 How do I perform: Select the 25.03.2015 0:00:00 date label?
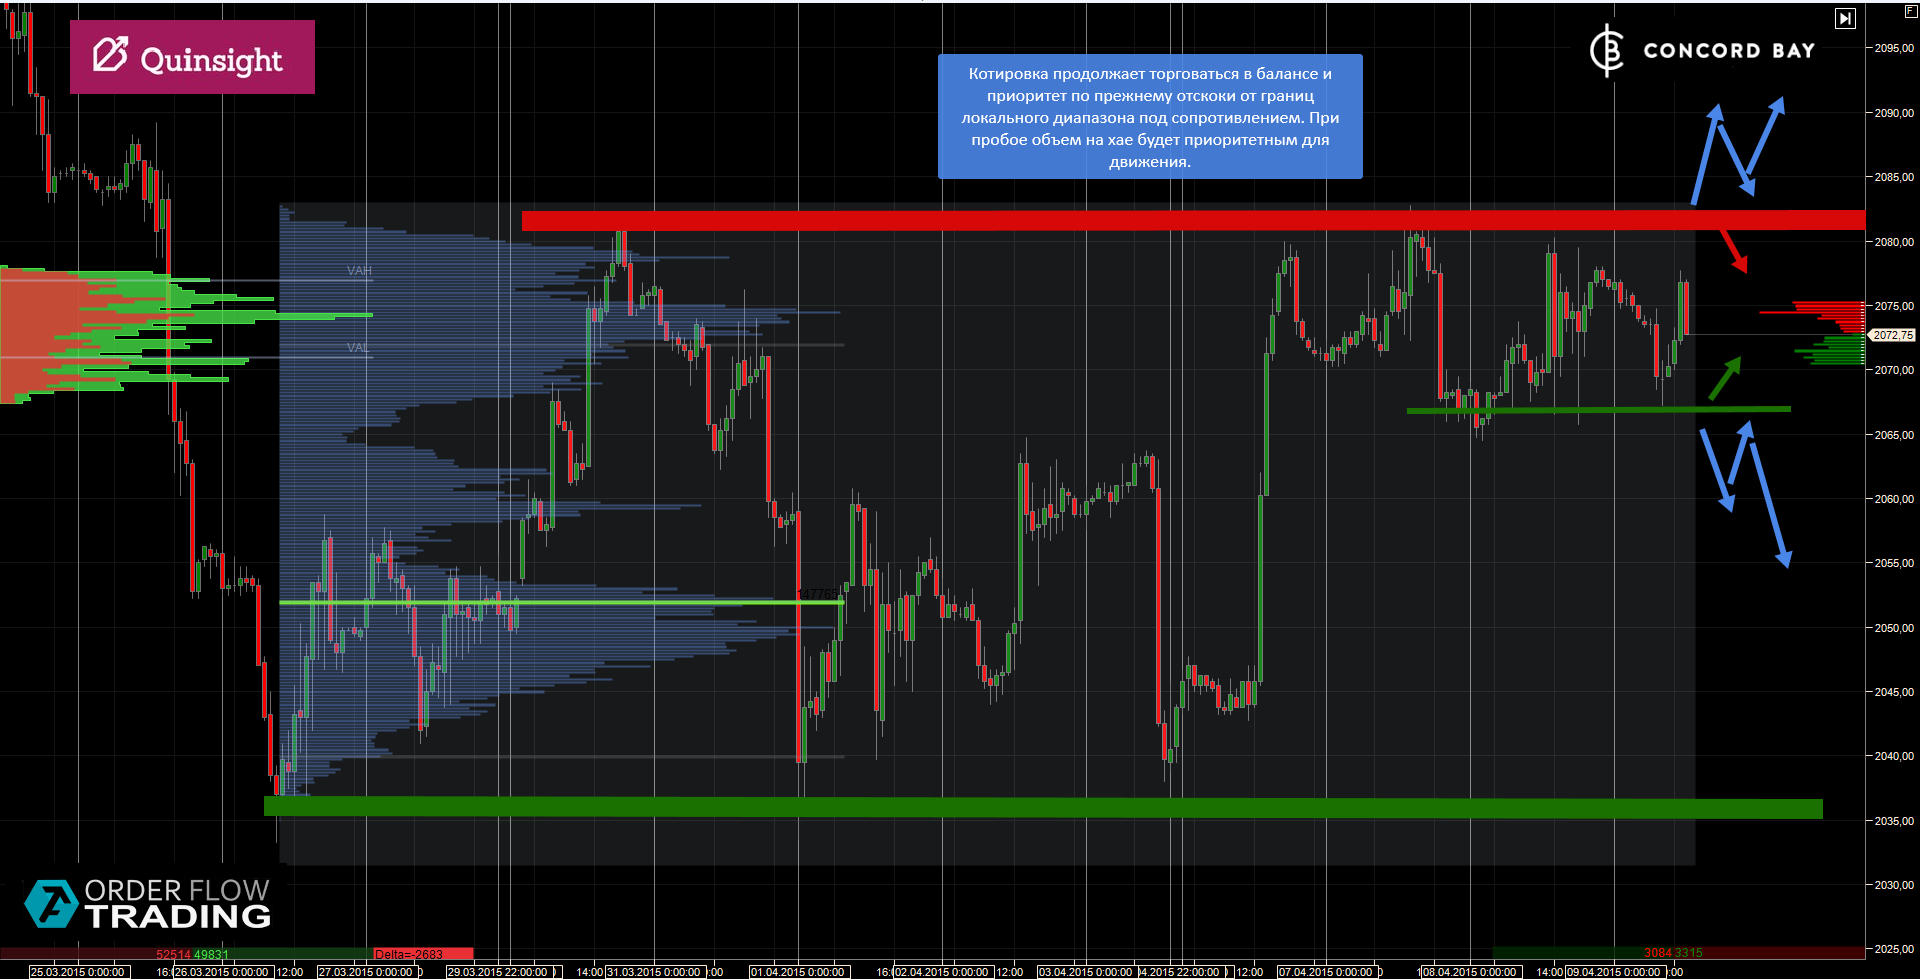click(x=79, y=972)
